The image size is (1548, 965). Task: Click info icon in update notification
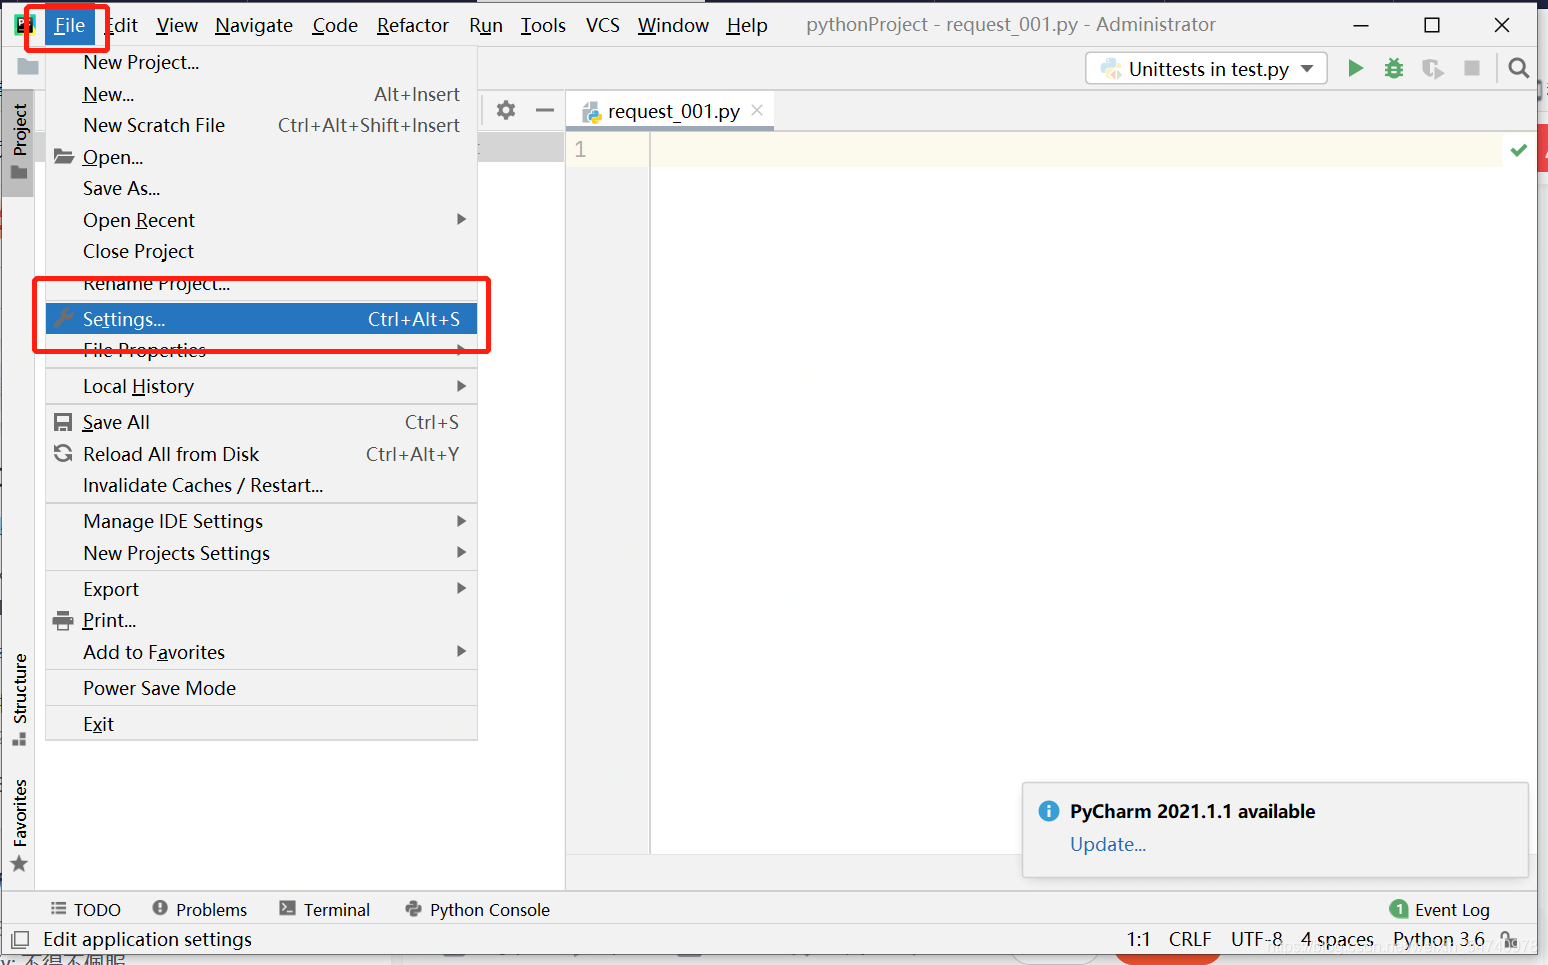(x=1049, y=811)
